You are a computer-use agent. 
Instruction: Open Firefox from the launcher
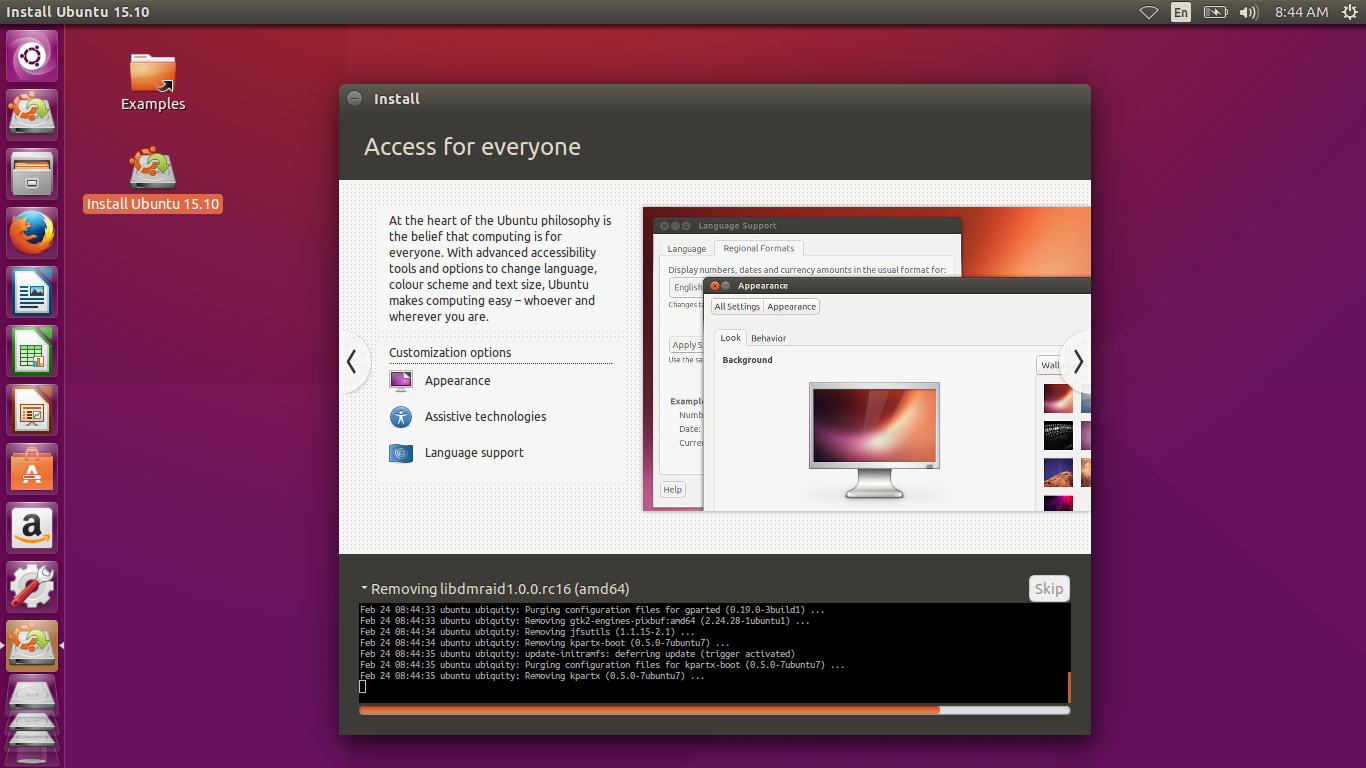[x=31, y=232]
